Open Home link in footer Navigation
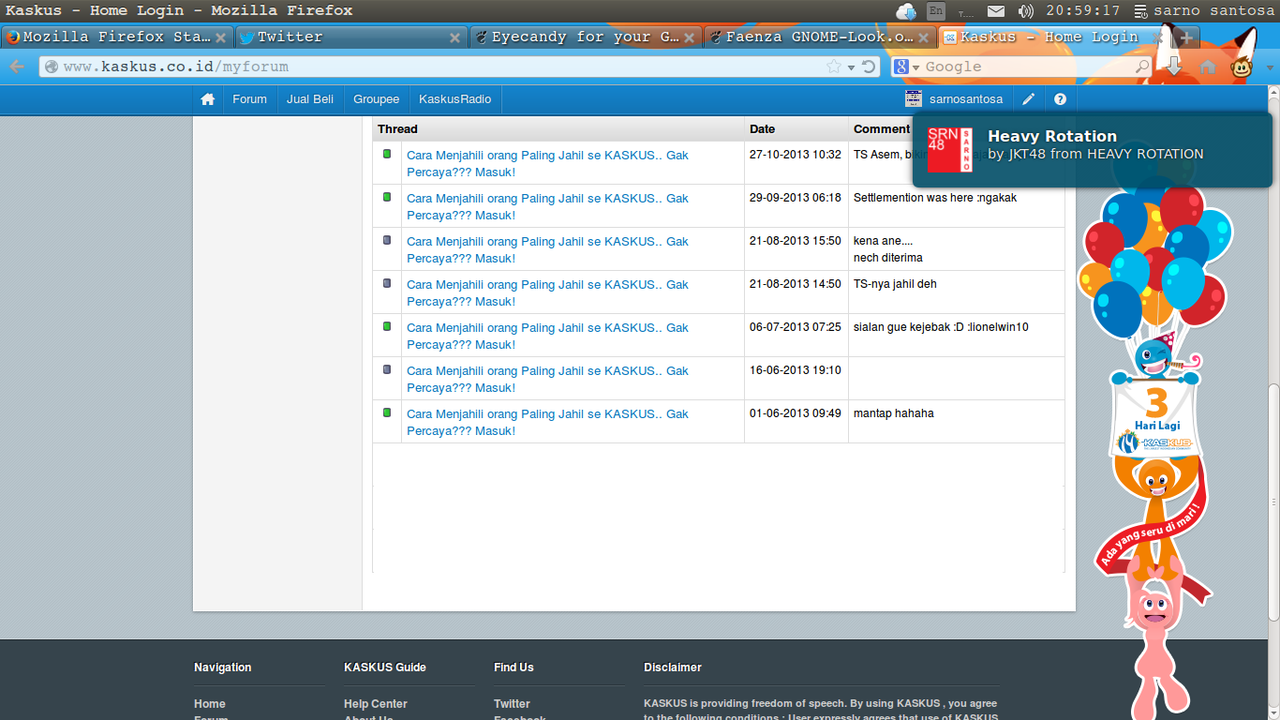The width and height of the screenshot is (1280, 720). click(x=210, y=704)
